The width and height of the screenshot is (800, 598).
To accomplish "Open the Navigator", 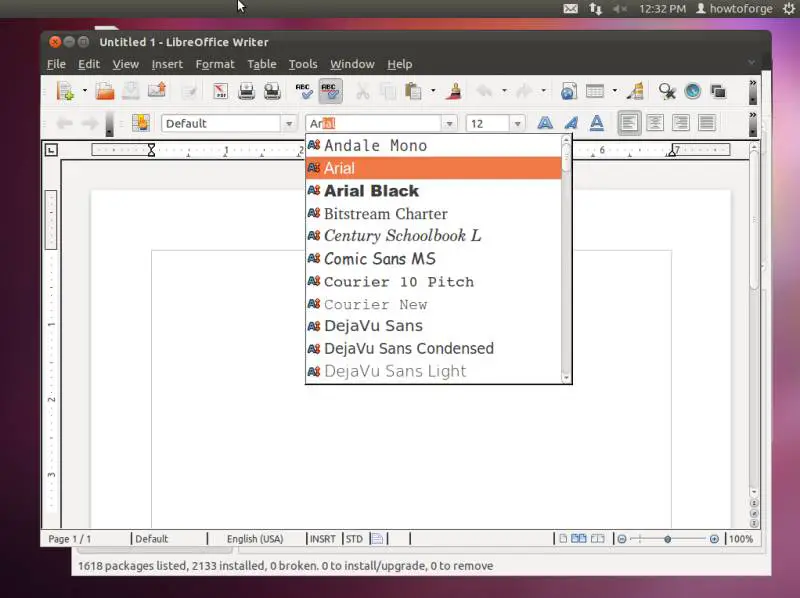I will 692,91.
